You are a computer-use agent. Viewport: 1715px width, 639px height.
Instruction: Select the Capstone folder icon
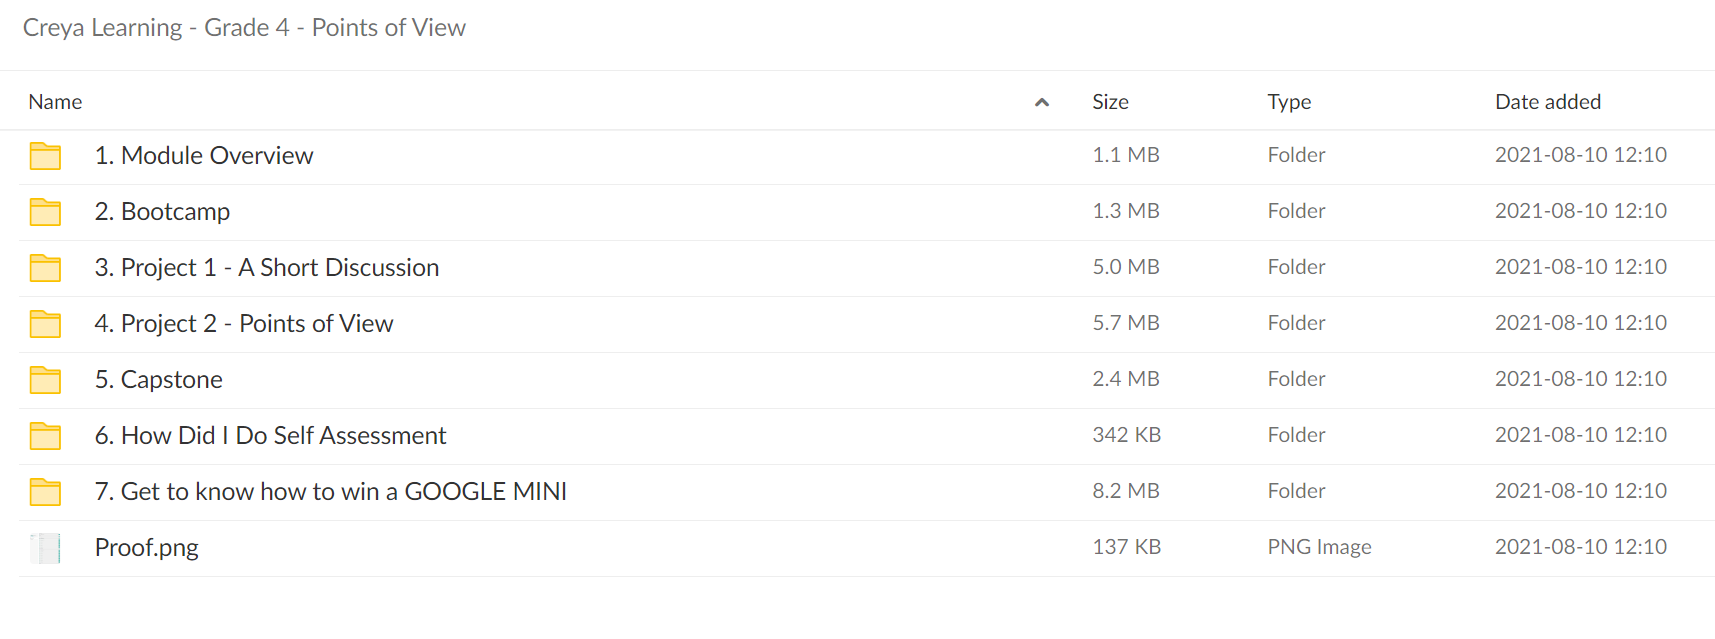[x=45, y=380]
